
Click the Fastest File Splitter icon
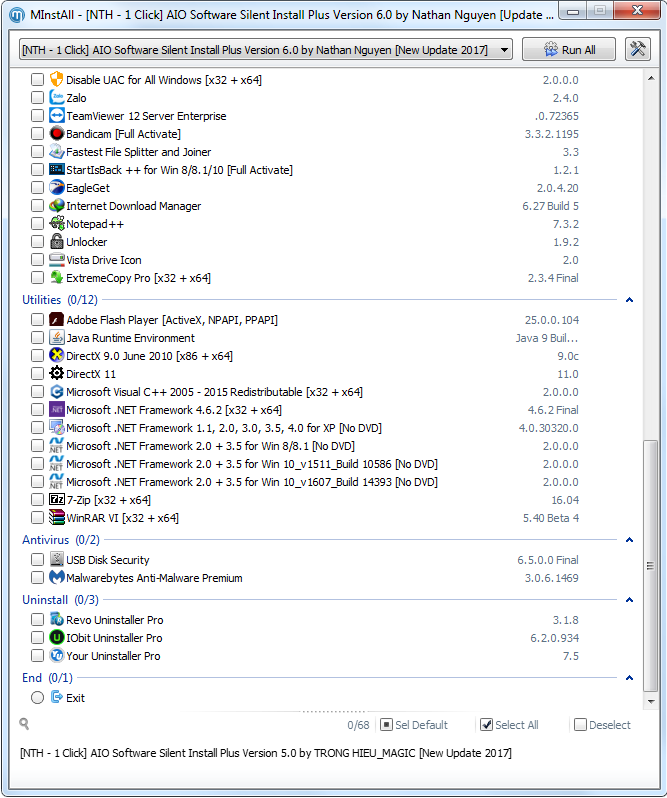click(x=56, y=152)
